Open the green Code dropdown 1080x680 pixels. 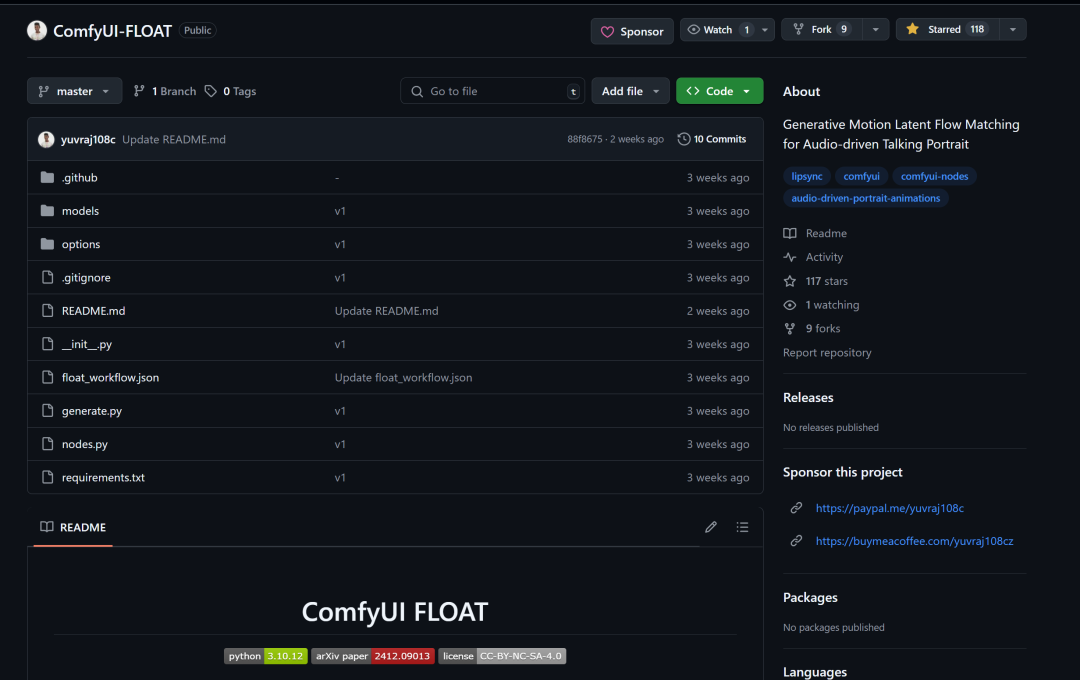[719, 91]
